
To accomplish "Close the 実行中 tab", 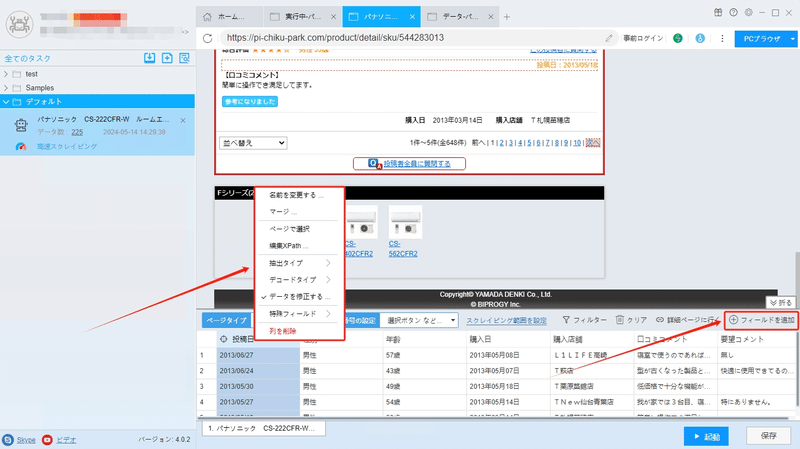I will (x=333, y=17).
